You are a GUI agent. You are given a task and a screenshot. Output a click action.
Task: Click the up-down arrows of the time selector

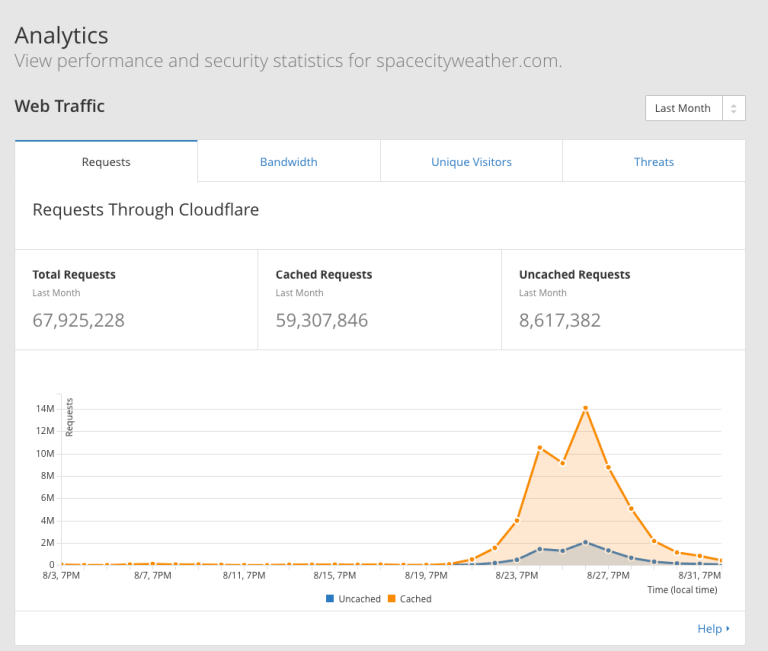(x=733, y=108)
